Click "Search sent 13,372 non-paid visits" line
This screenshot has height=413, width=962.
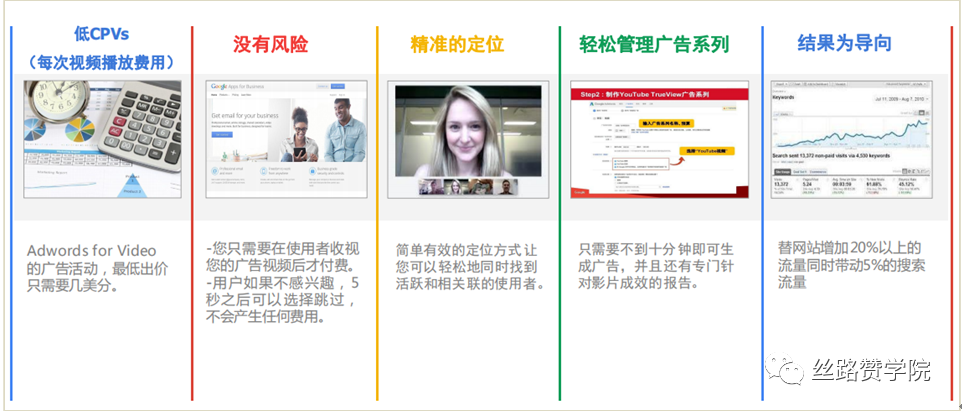831,156
